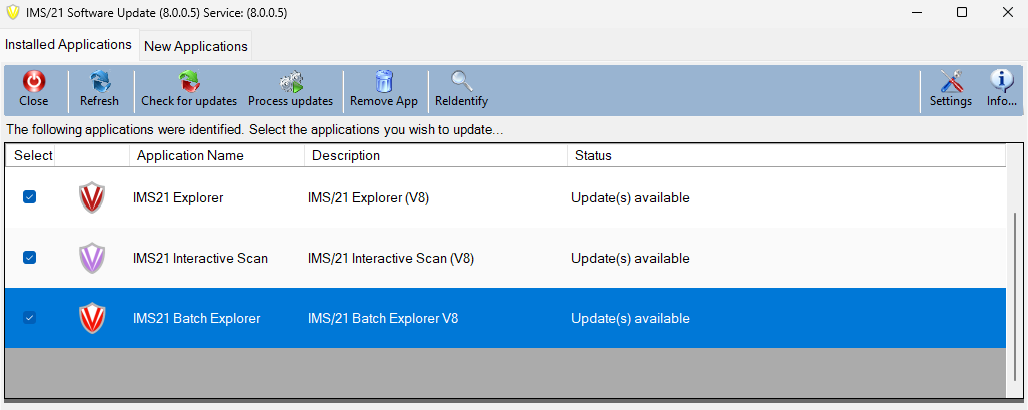Sort by the Status column header
1028x410 pixels.
(787, 155)
